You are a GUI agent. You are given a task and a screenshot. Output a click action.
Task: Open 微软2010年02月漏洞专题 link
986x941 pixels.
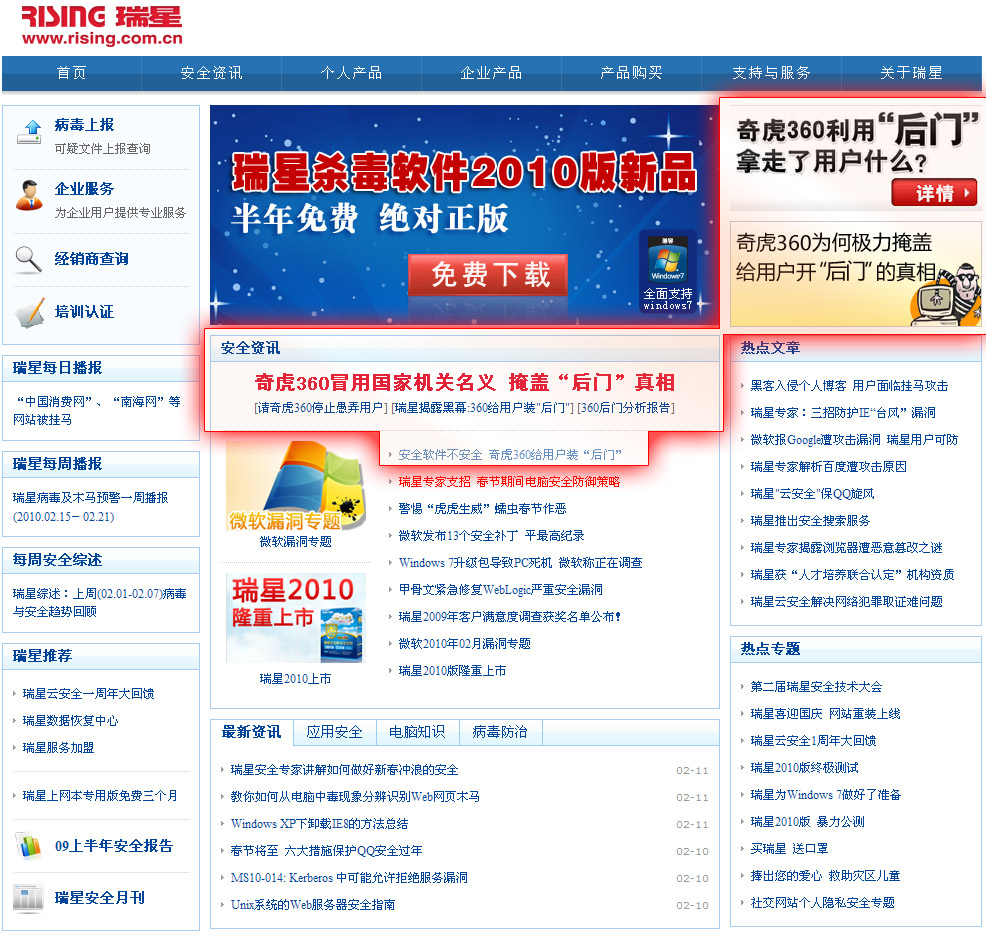(x=465, y=644)
